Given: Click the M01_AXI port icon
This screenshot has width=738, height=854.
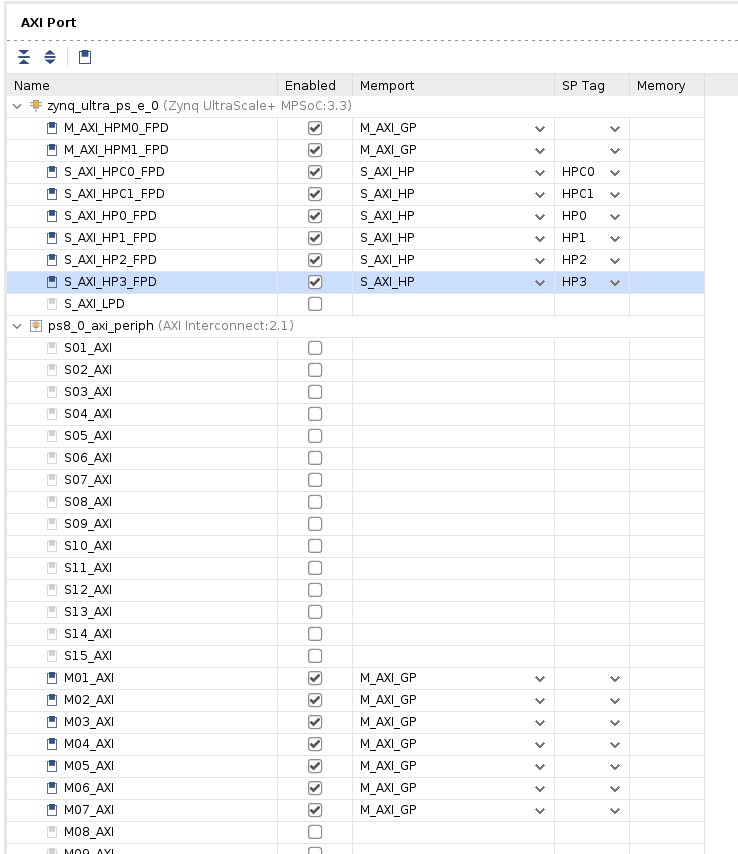Looking at the screenshot, I should (52, 678).
